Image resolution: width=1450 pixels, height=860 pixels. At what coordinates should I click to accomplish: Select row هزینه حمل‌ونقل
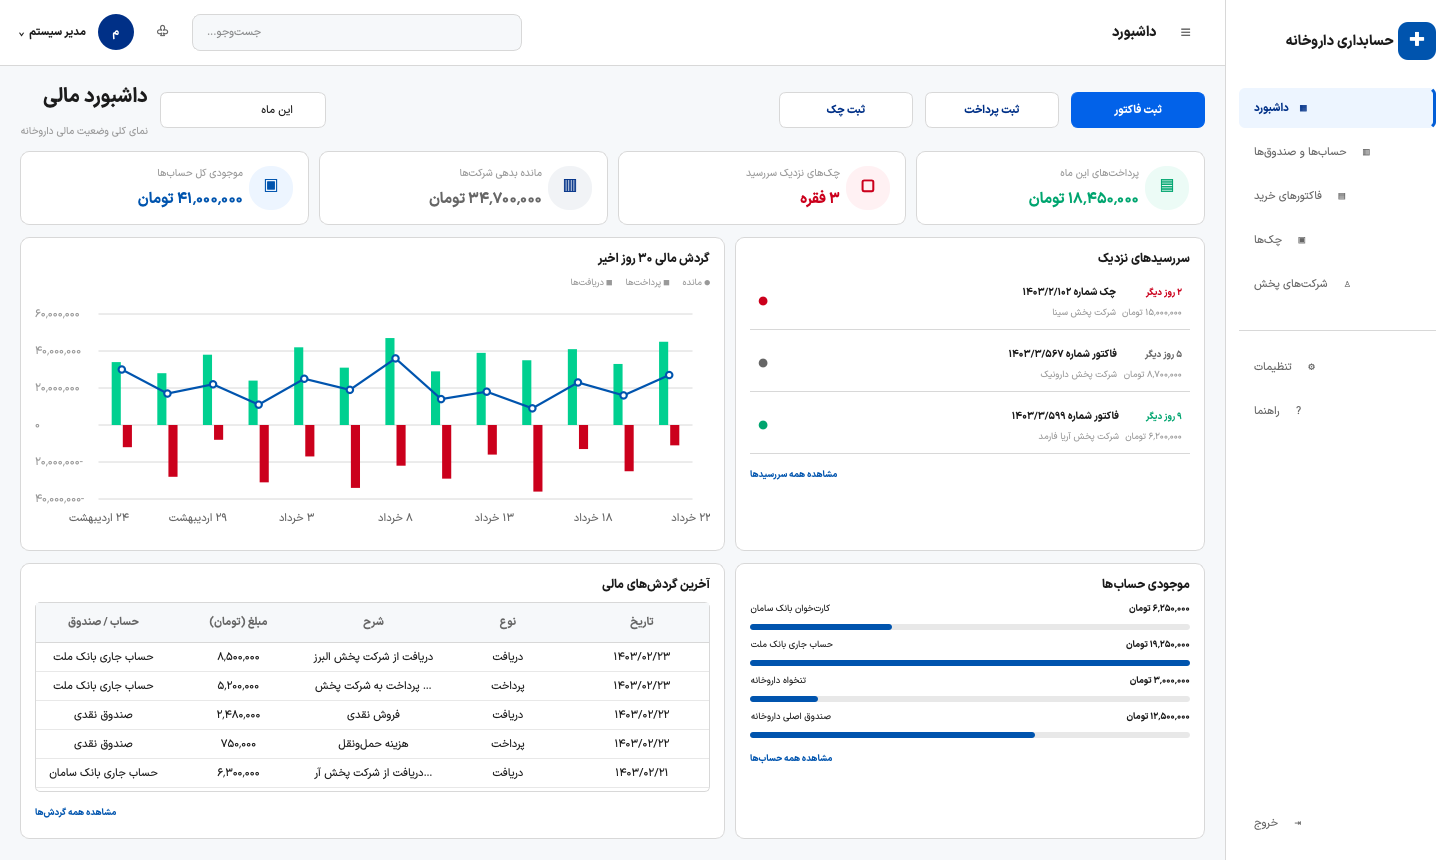click(373, 744)
